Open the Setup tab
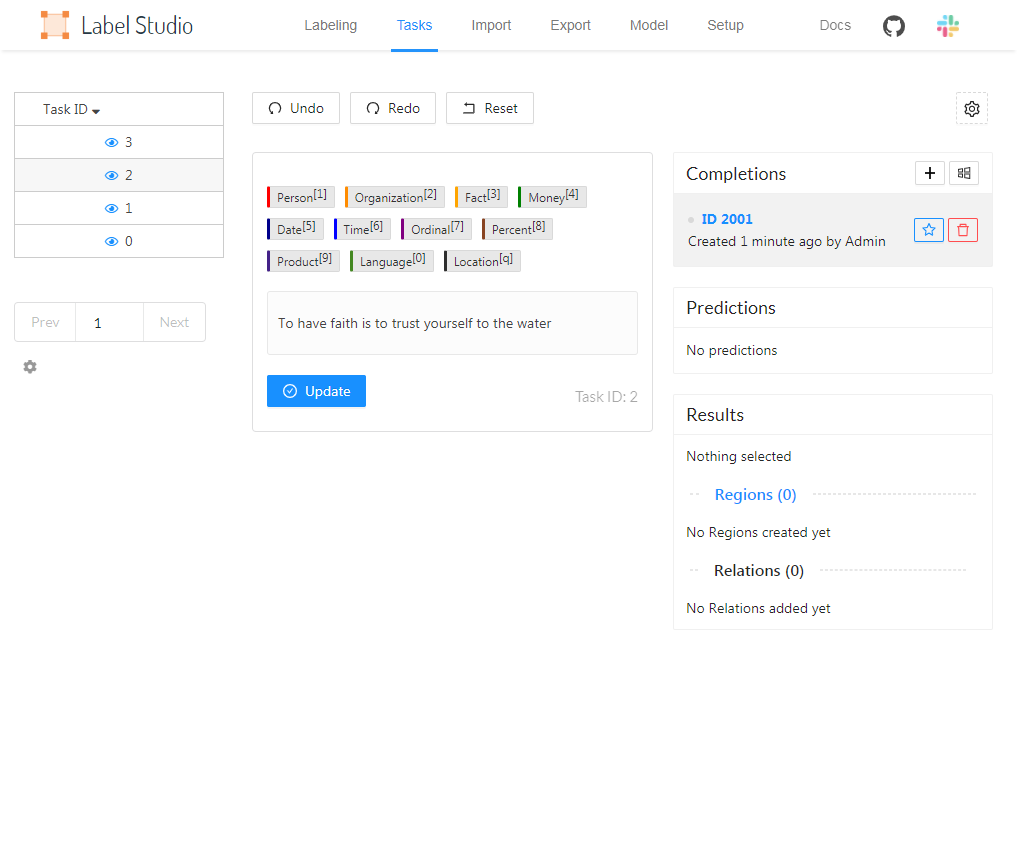The width and height of the screenshot is (1017, 866). pyautogui.click(x=725, y=25)
